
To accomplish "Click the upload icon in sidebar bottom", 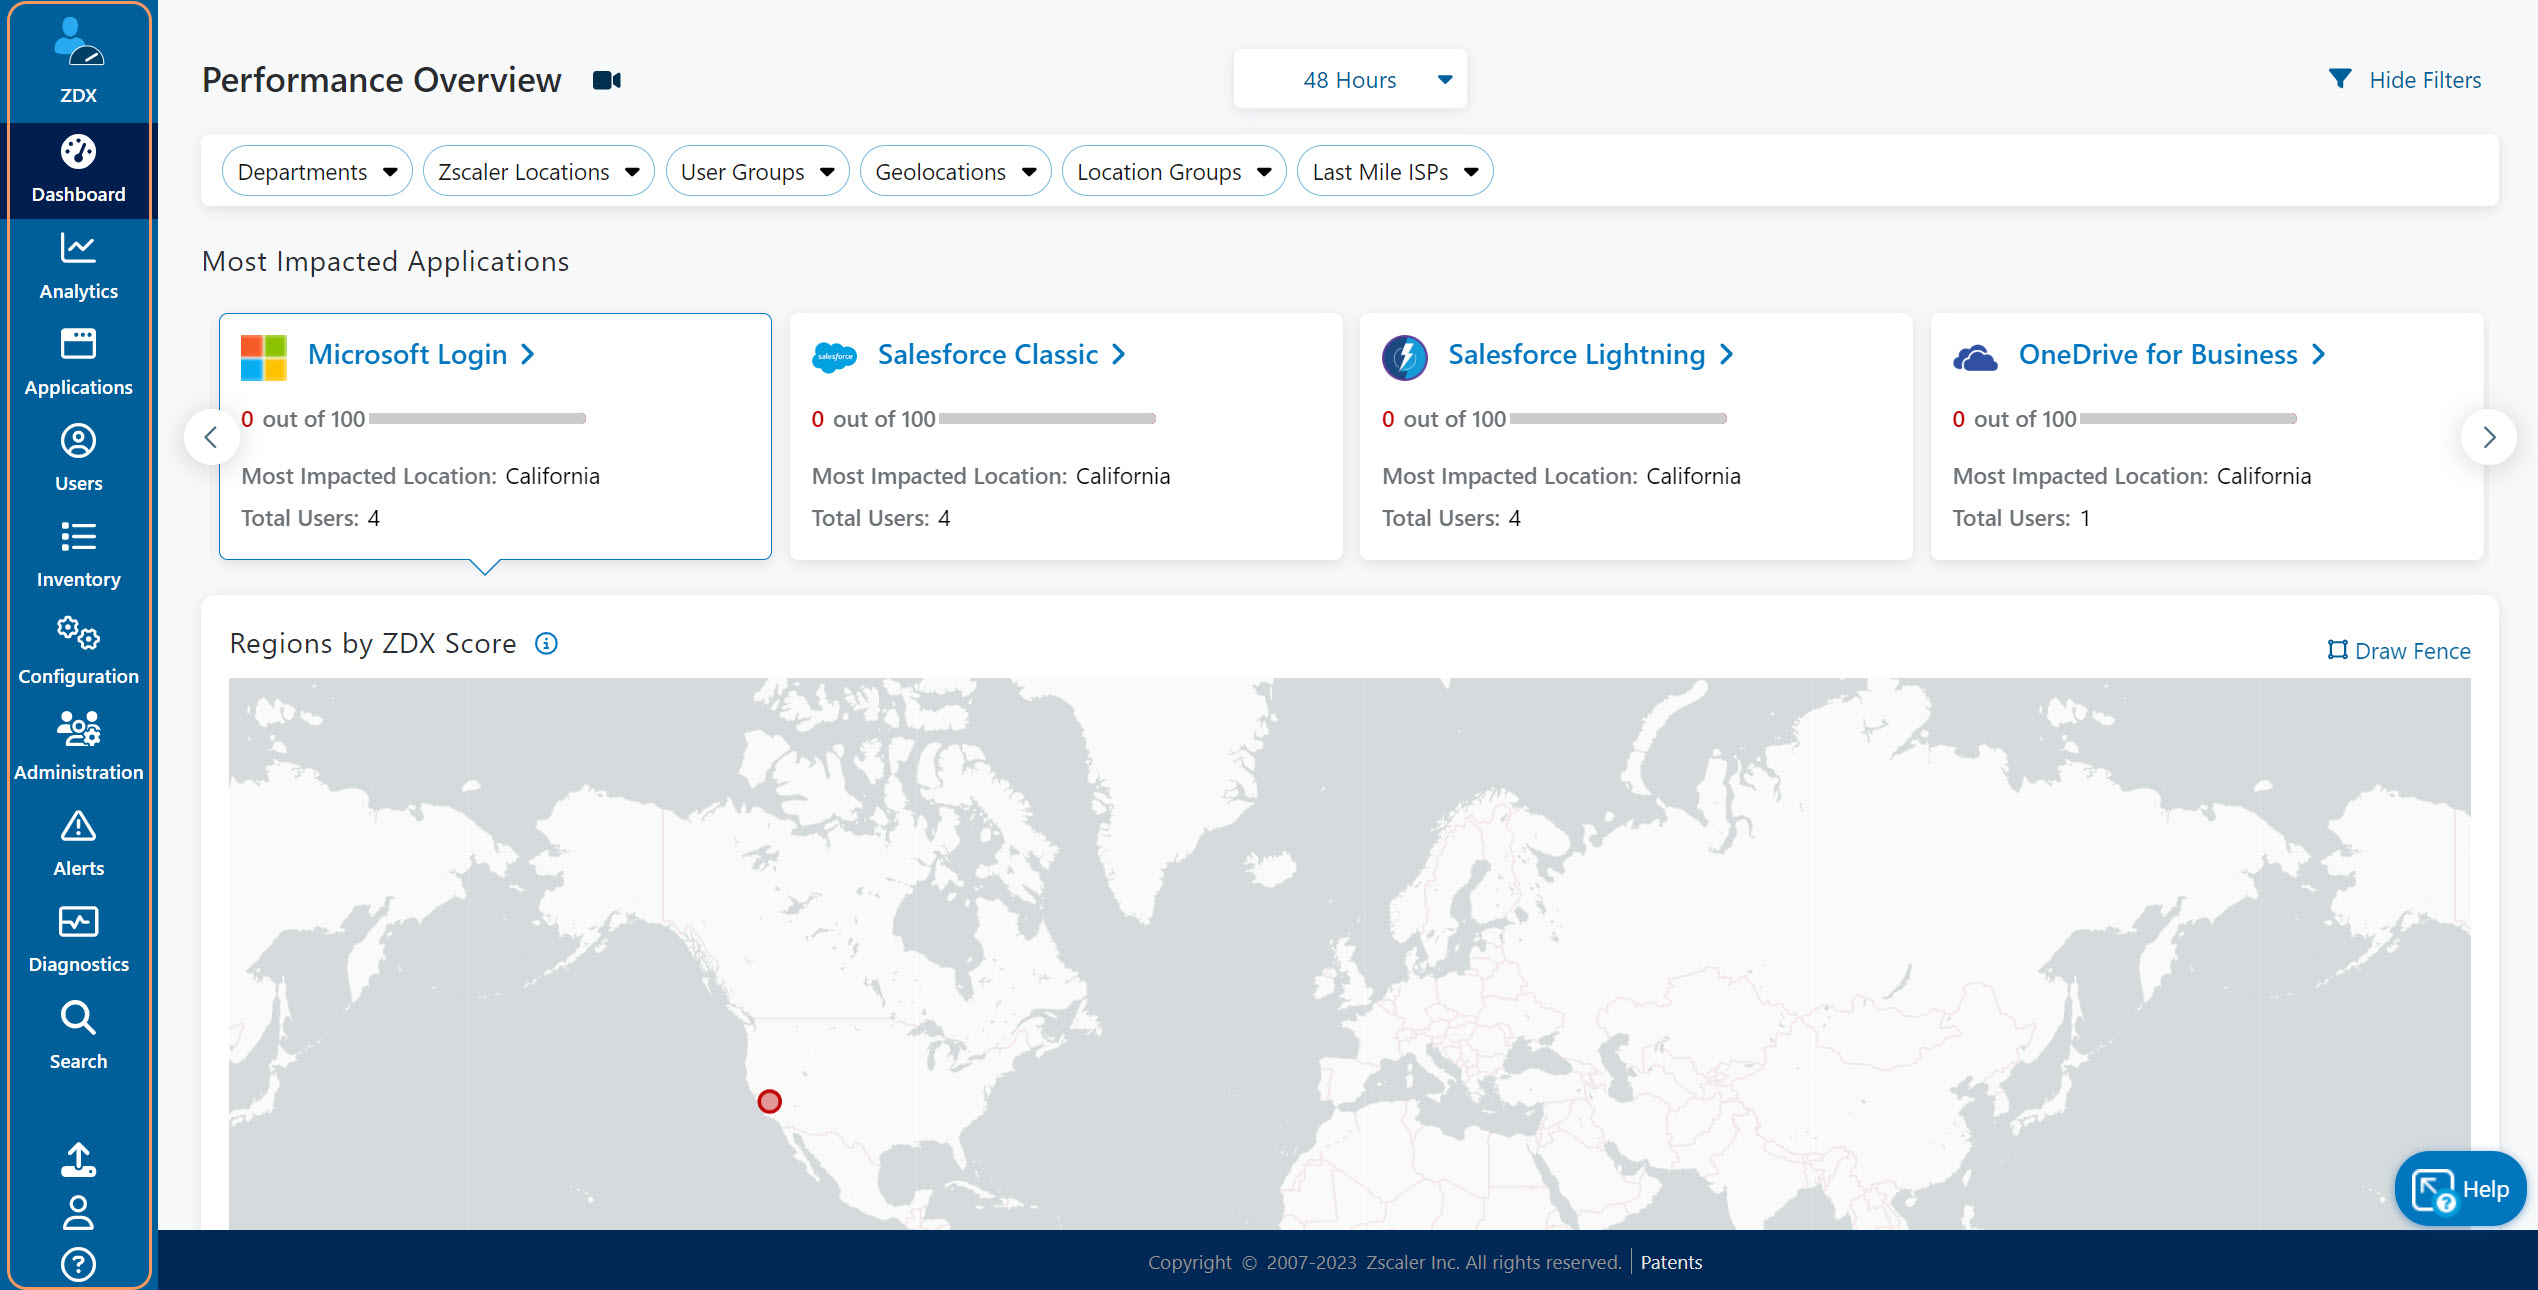I will pyautogui.click(x=78, y=1159).
